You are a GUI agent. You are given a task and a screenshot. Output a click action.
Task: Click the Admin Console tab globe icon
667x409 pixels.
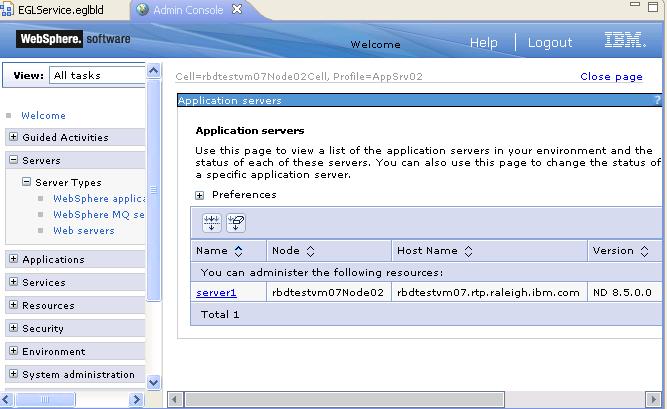coord(143,9)
